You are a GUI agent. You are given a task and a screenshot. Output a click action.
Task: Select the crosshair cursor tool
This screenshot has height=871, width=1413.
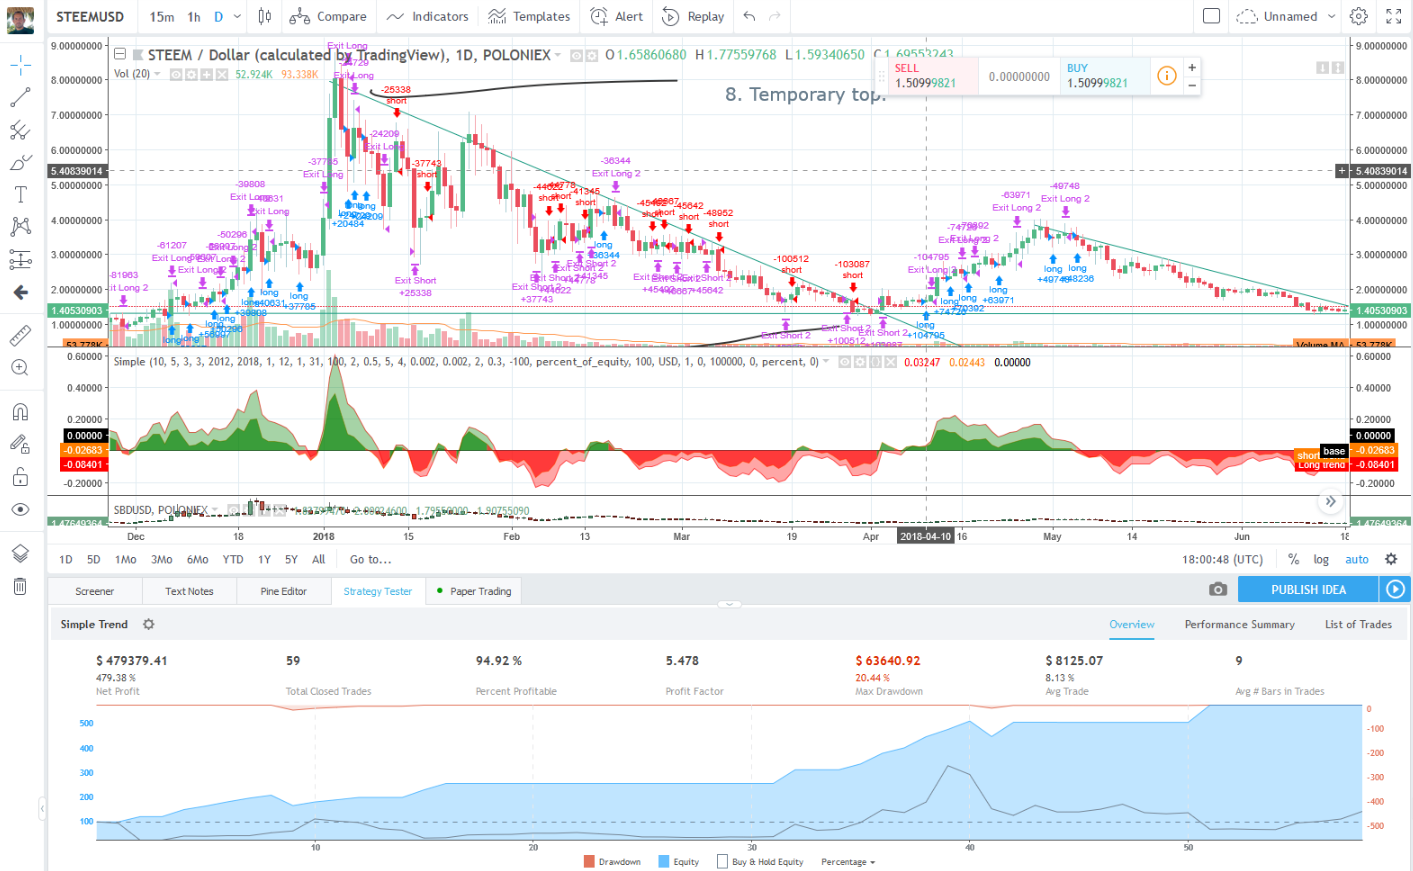[20, 66]
